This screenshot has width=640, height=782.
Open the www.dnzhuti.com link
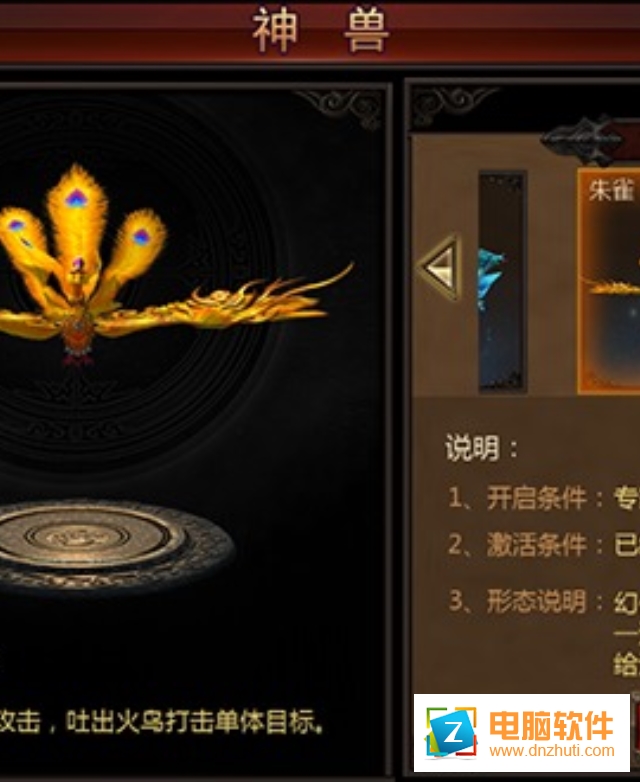[x=552, y=750]
